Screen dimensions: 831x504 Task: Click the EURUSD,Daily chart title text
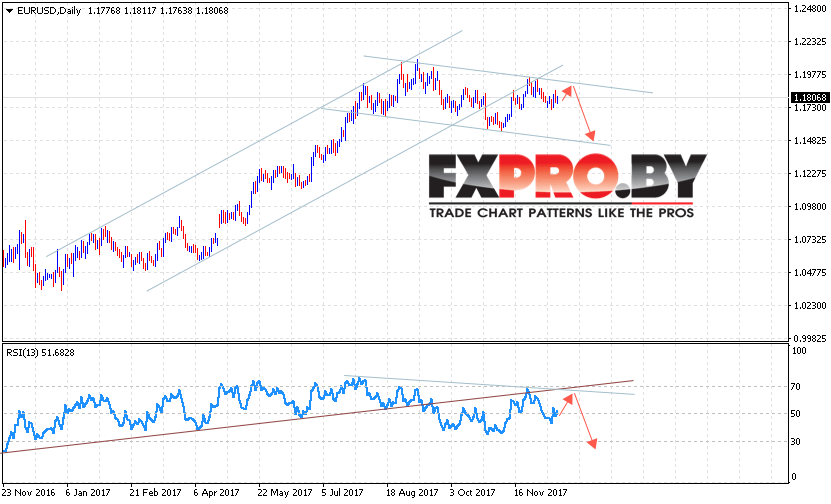49,11
